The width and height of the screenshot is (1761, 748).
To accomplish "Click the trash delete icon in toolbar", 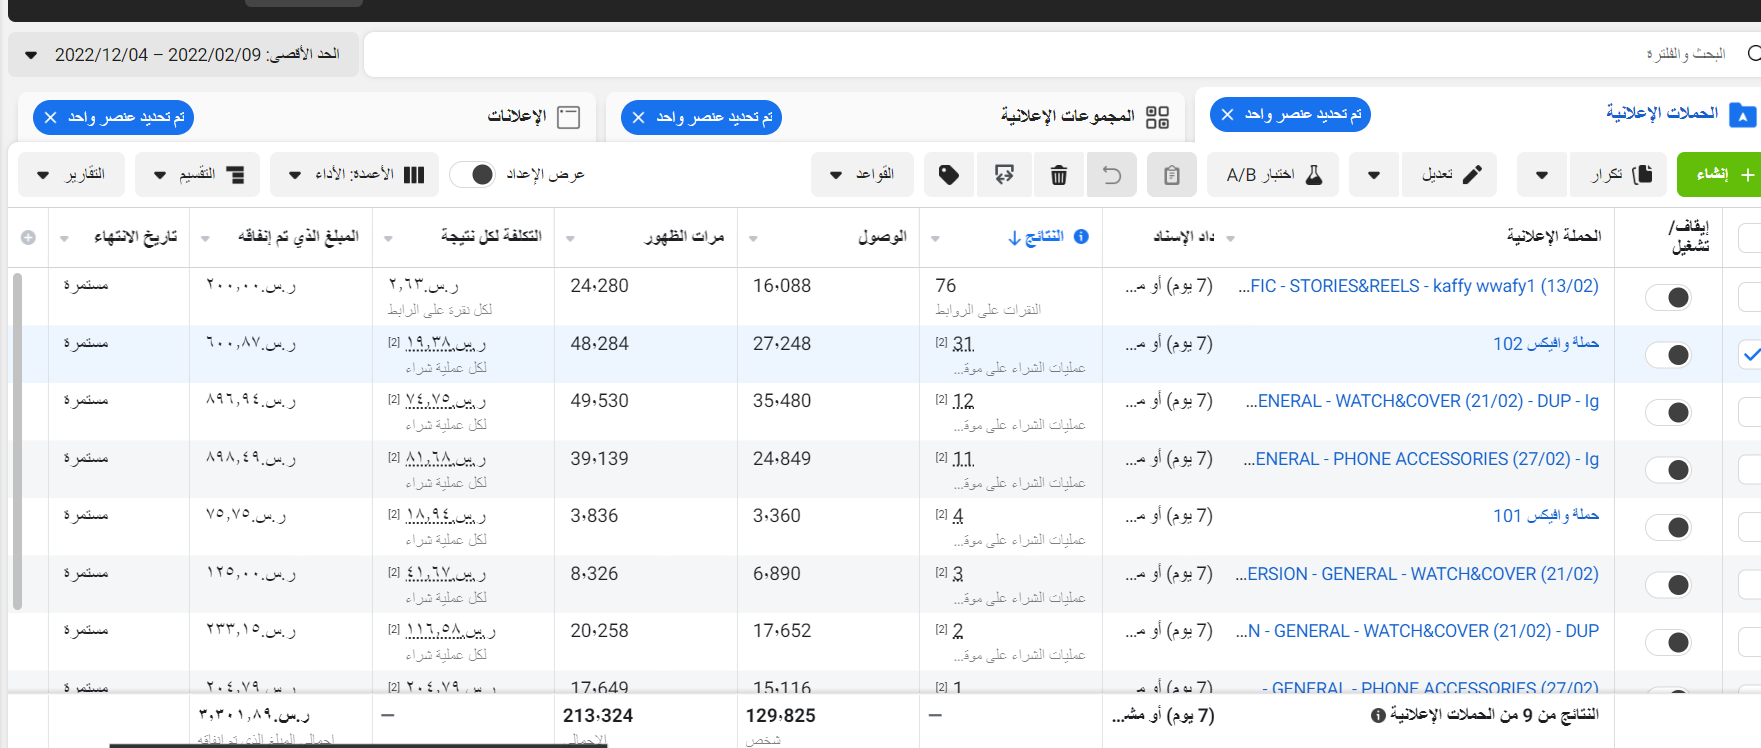I will pos(1058,175).
